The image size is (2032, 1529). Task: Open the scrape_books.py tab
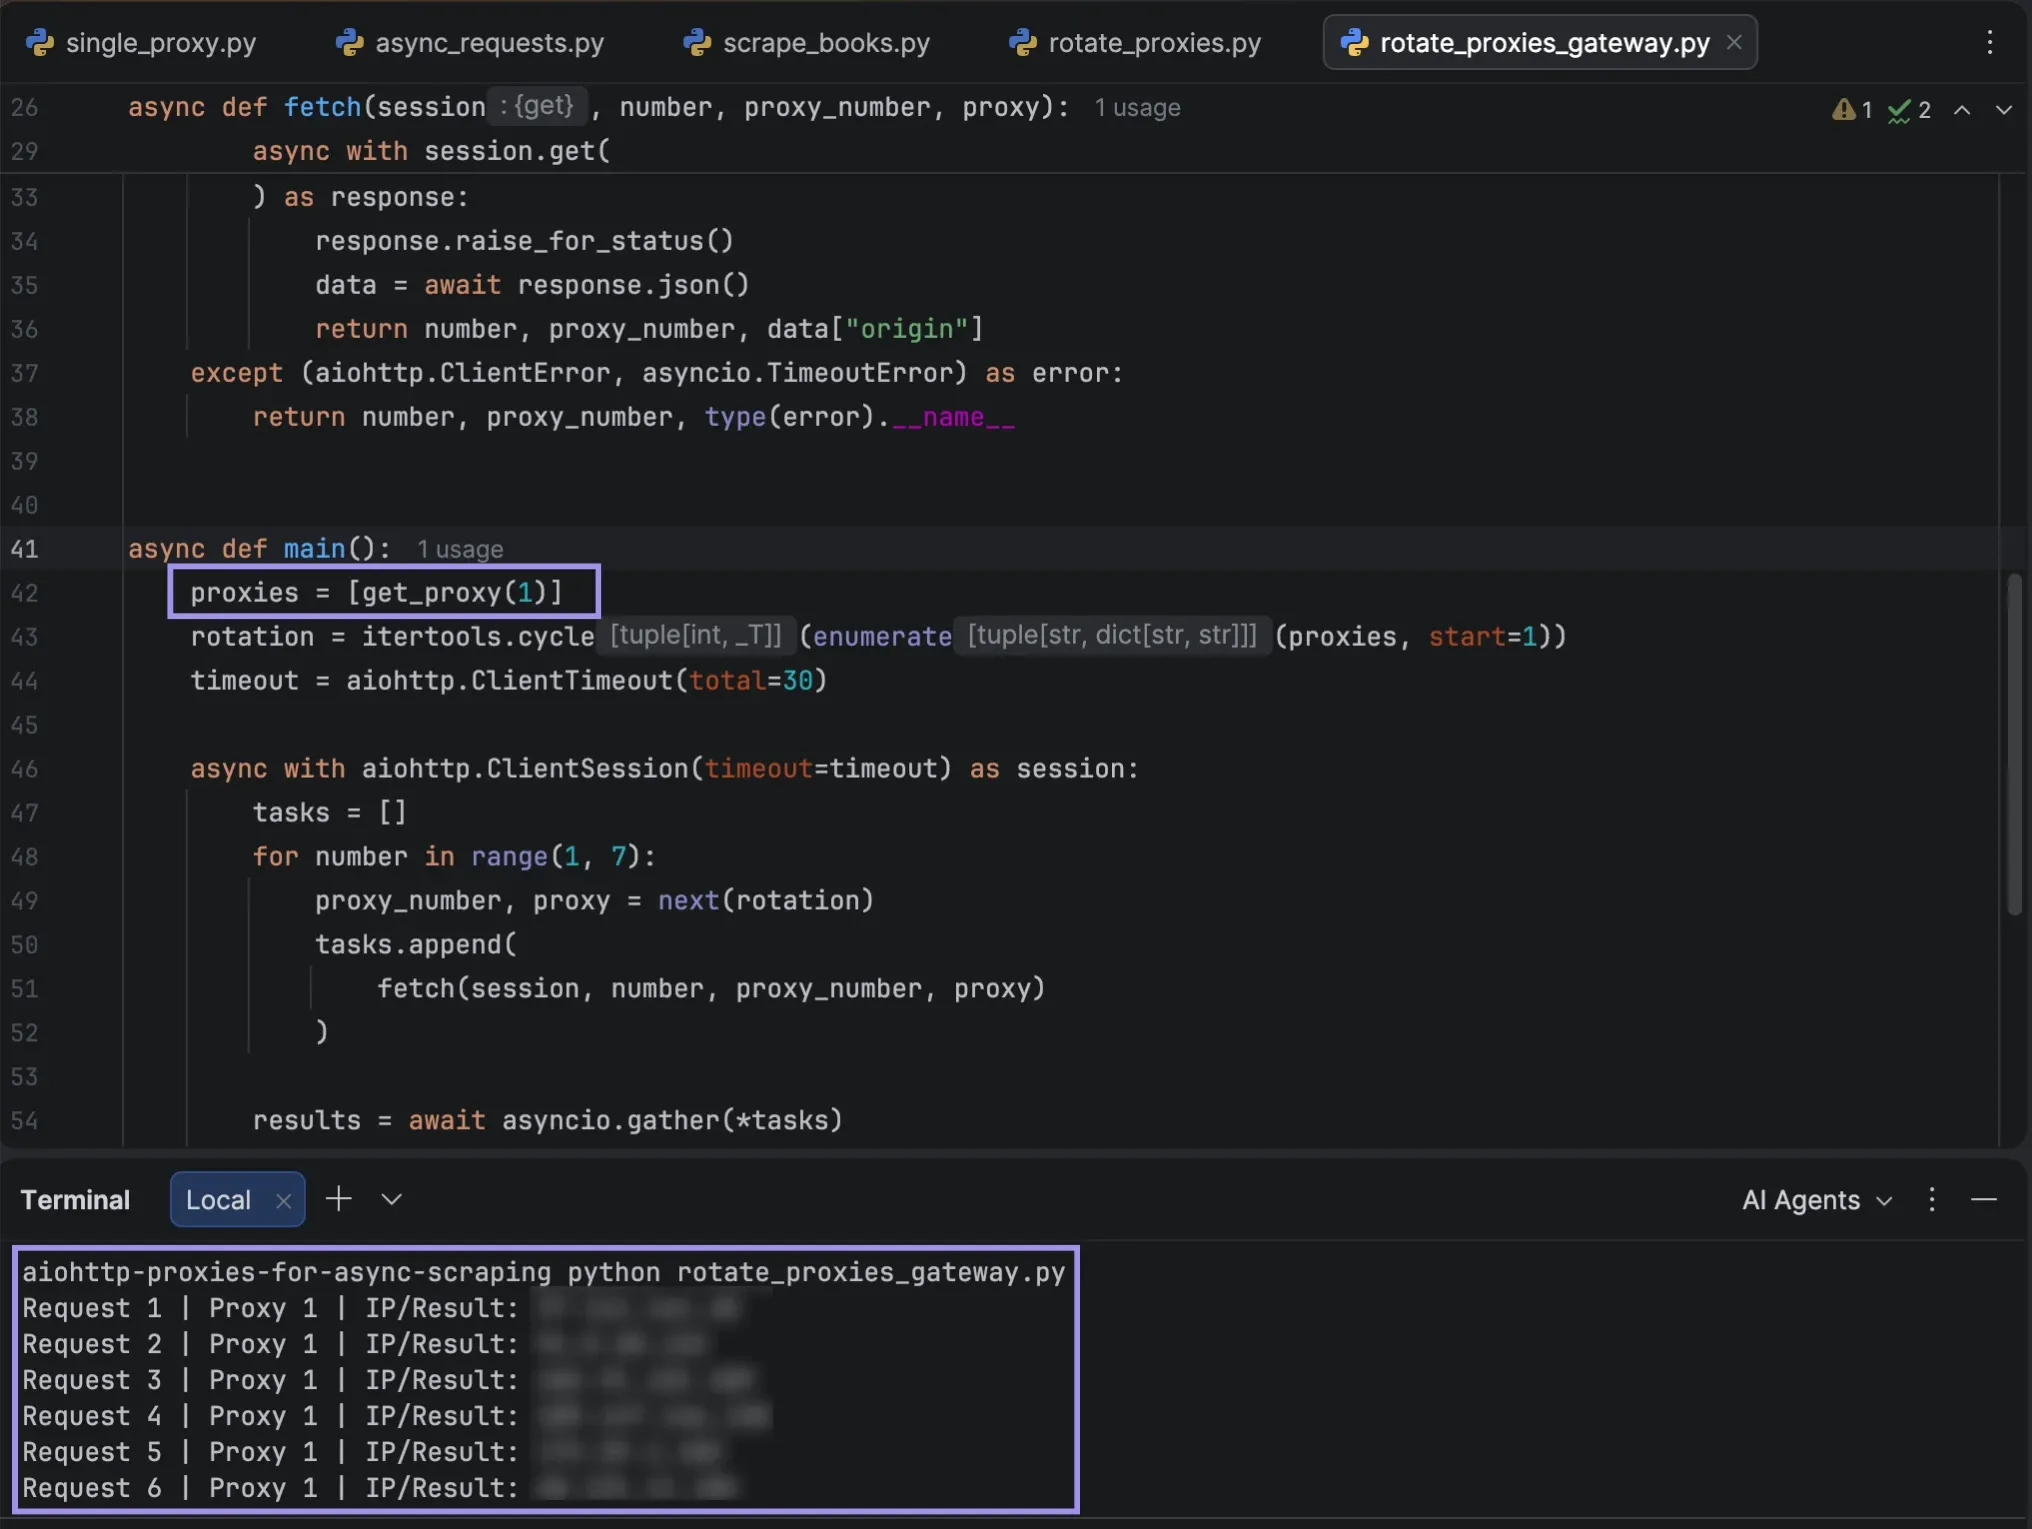tap(807, 43)
